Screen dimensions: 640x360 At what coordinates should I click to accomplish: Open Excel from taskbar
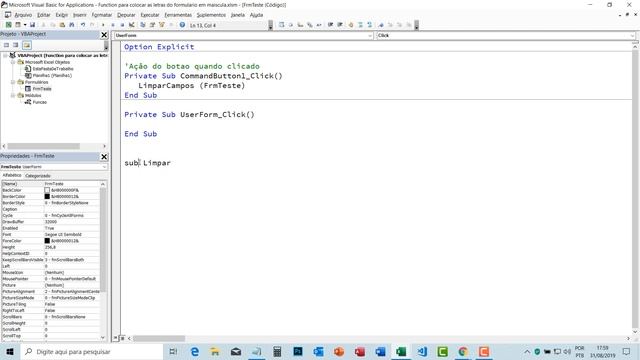(401, 351)
